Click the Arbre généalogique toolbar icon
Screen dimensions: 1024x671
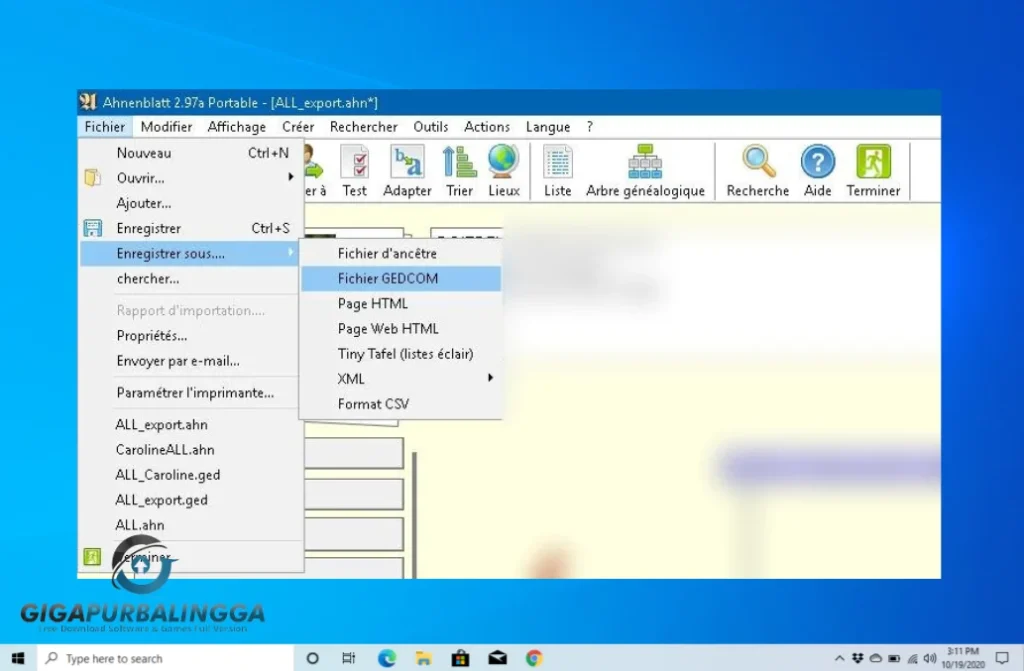pyautogui.click(x=645, y=168)
